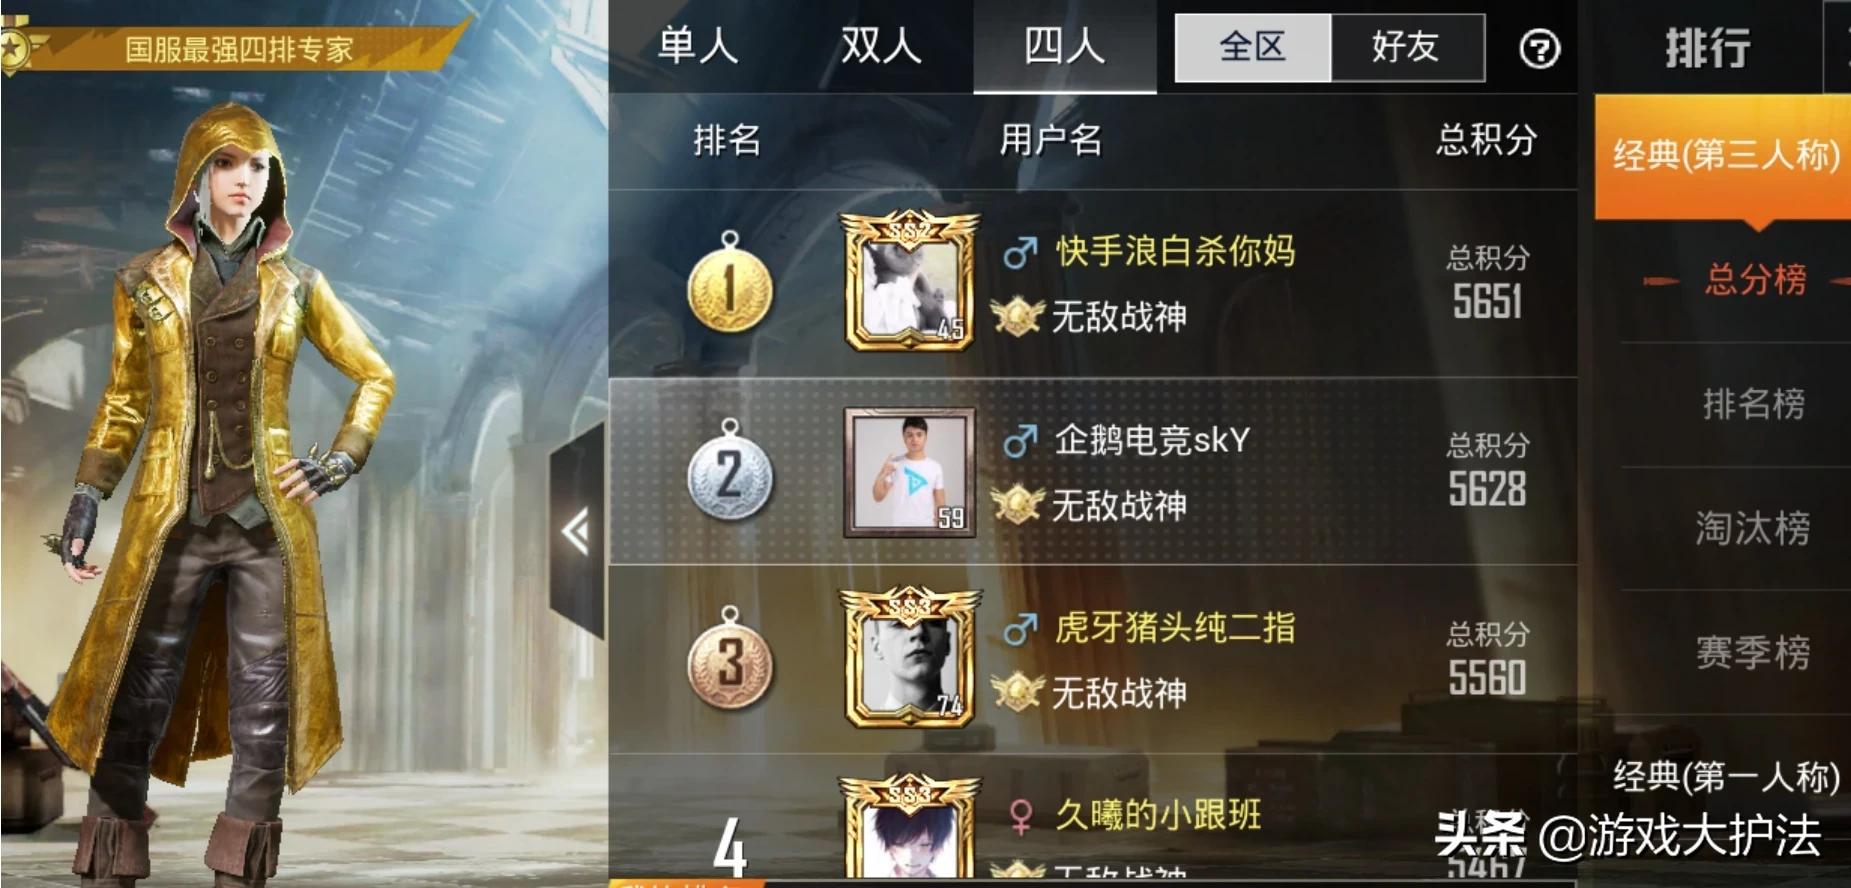1851x888 pixels.
Task: Click the male gender icon beside 企鹅电竞skY
Action: (x=1020, y=440)
